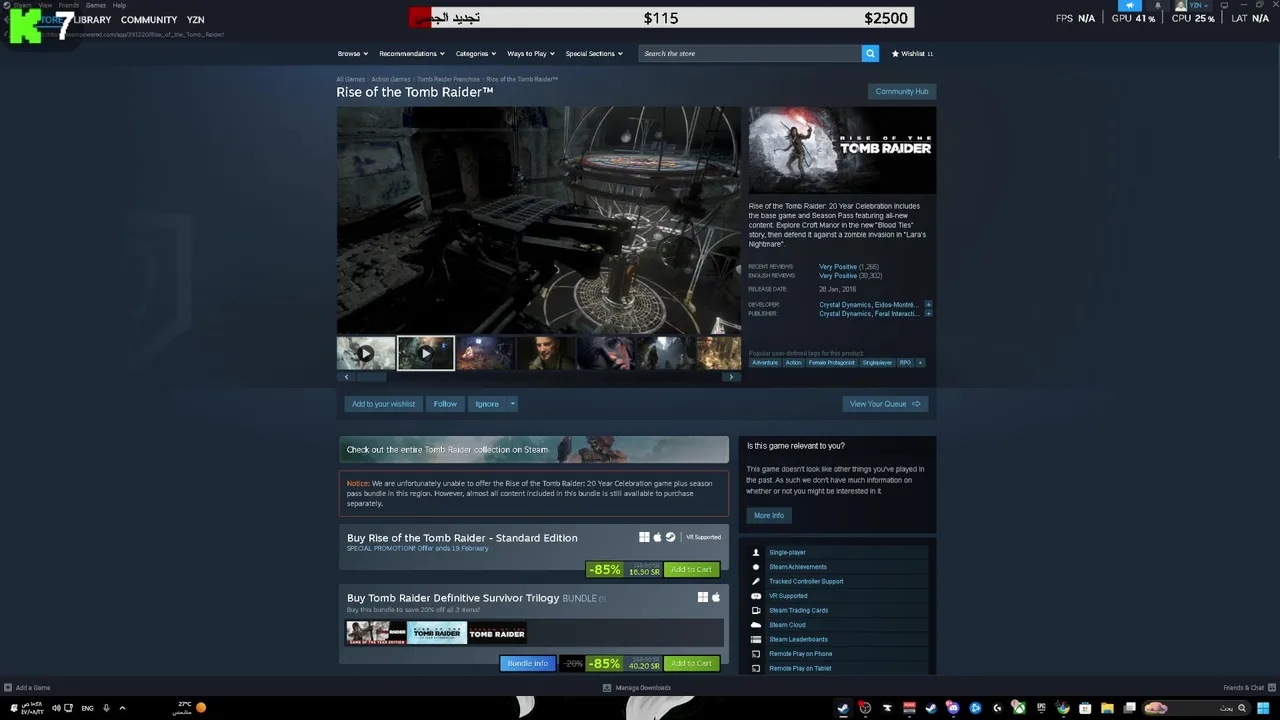This screenshot has width=1280, height=720.
Task: Open the Games menu
Action: coord(95,5)
